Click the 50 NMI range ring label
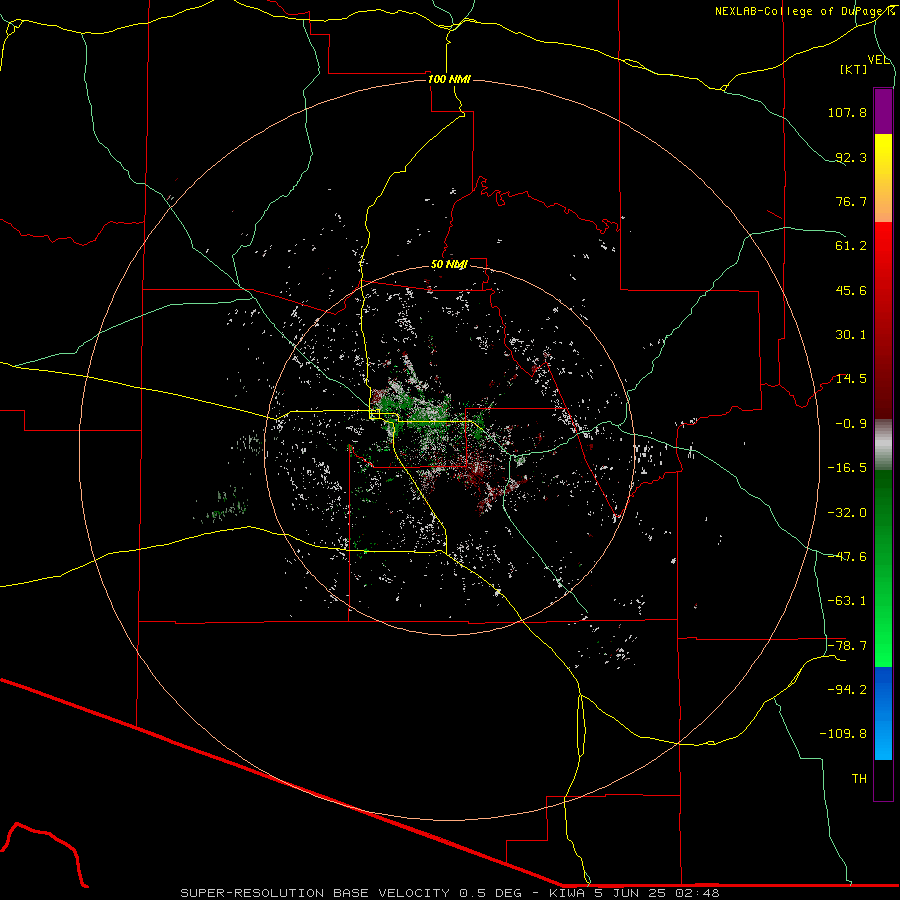Viewport: 900px width, 900px height. (x=449, y=265)
